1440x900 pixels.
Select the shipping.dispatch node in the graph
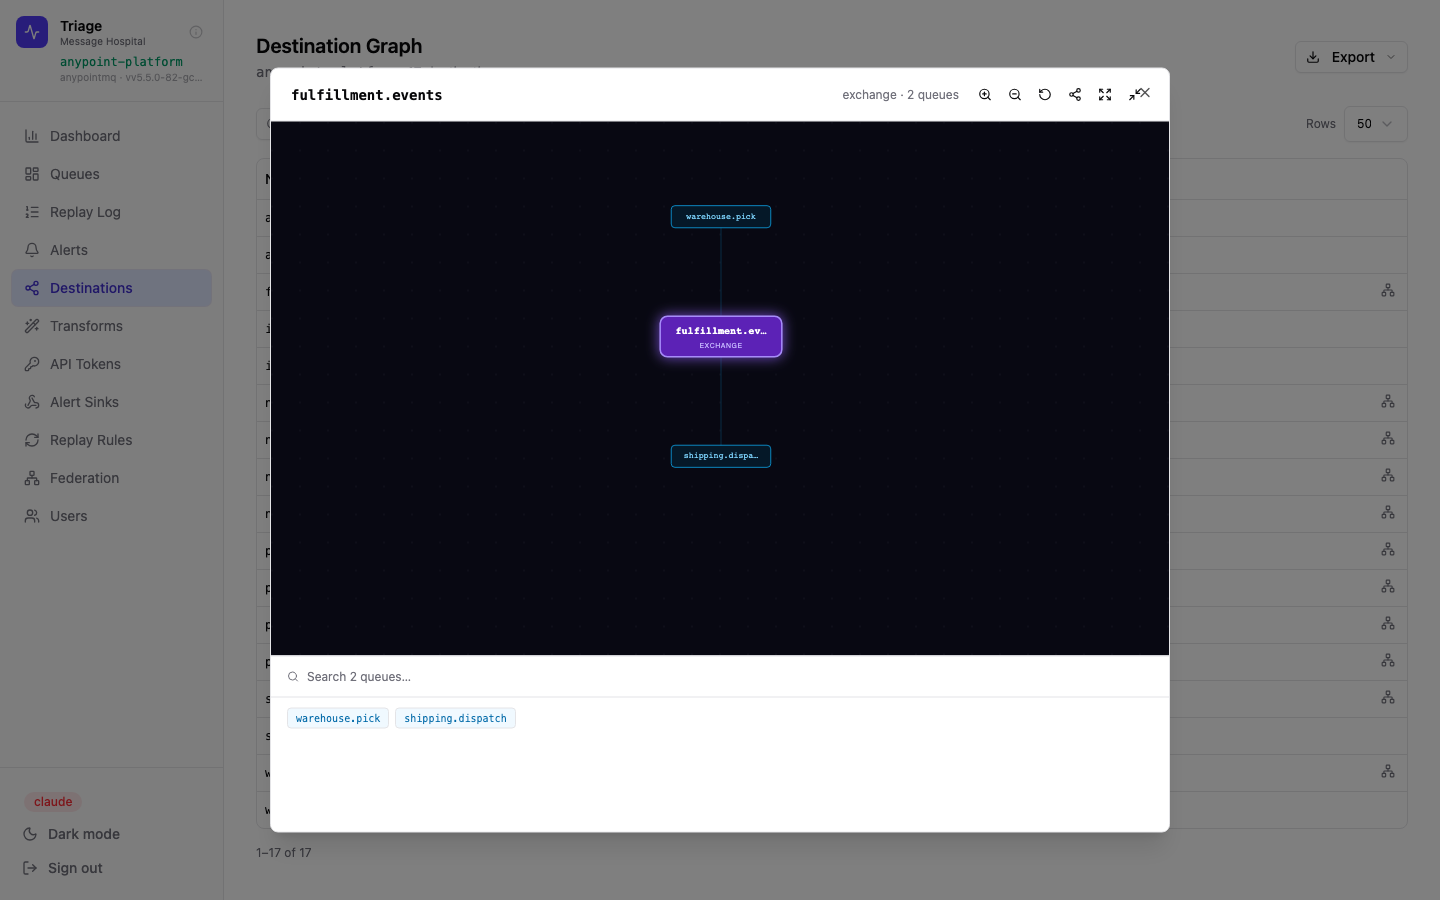[x=721, y=456]
